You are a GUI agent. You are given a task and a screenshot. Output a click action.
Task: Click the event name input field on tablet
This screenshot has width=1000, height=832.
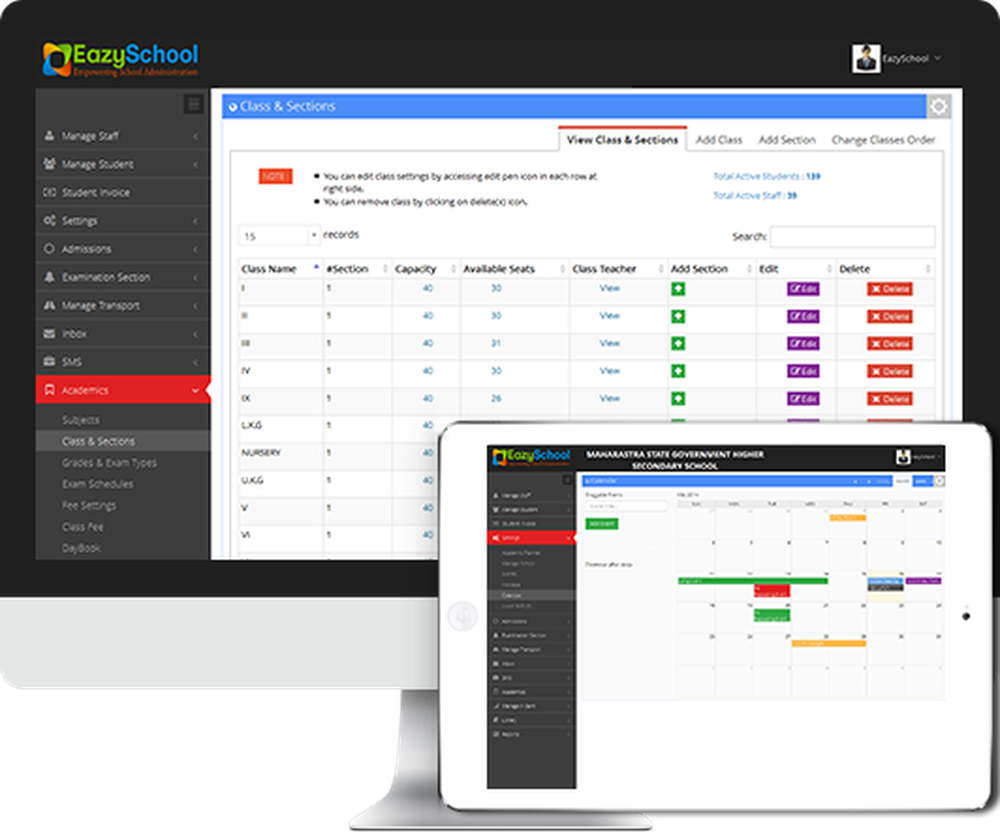626,506
